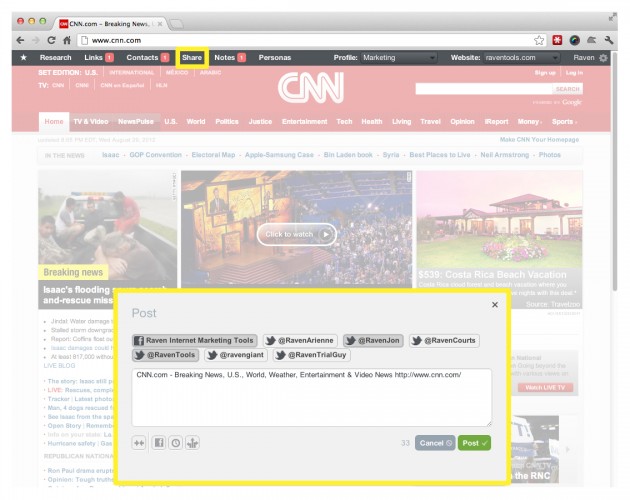Viewport: 630px width, 500px height.
Task: Click the signpost icon in Post dialog
Action: click(x=192, y=443)
